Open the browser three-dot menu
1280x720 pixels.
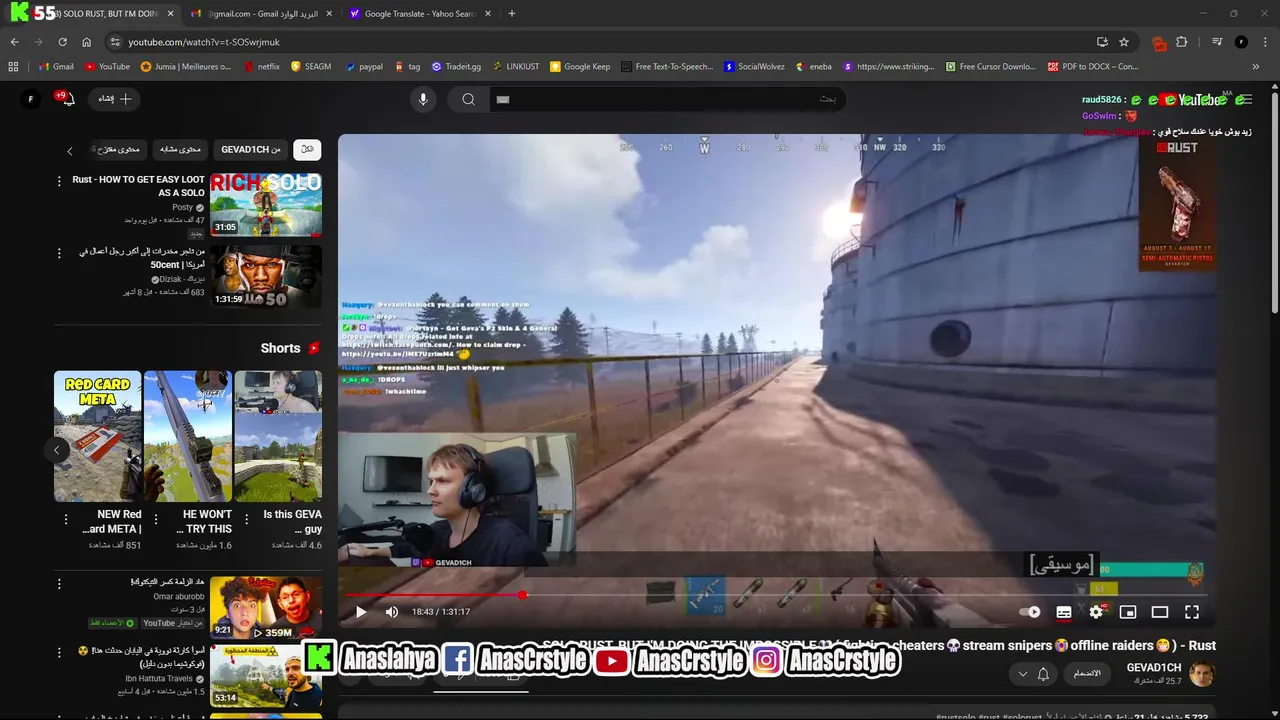tap(1265, 42)
